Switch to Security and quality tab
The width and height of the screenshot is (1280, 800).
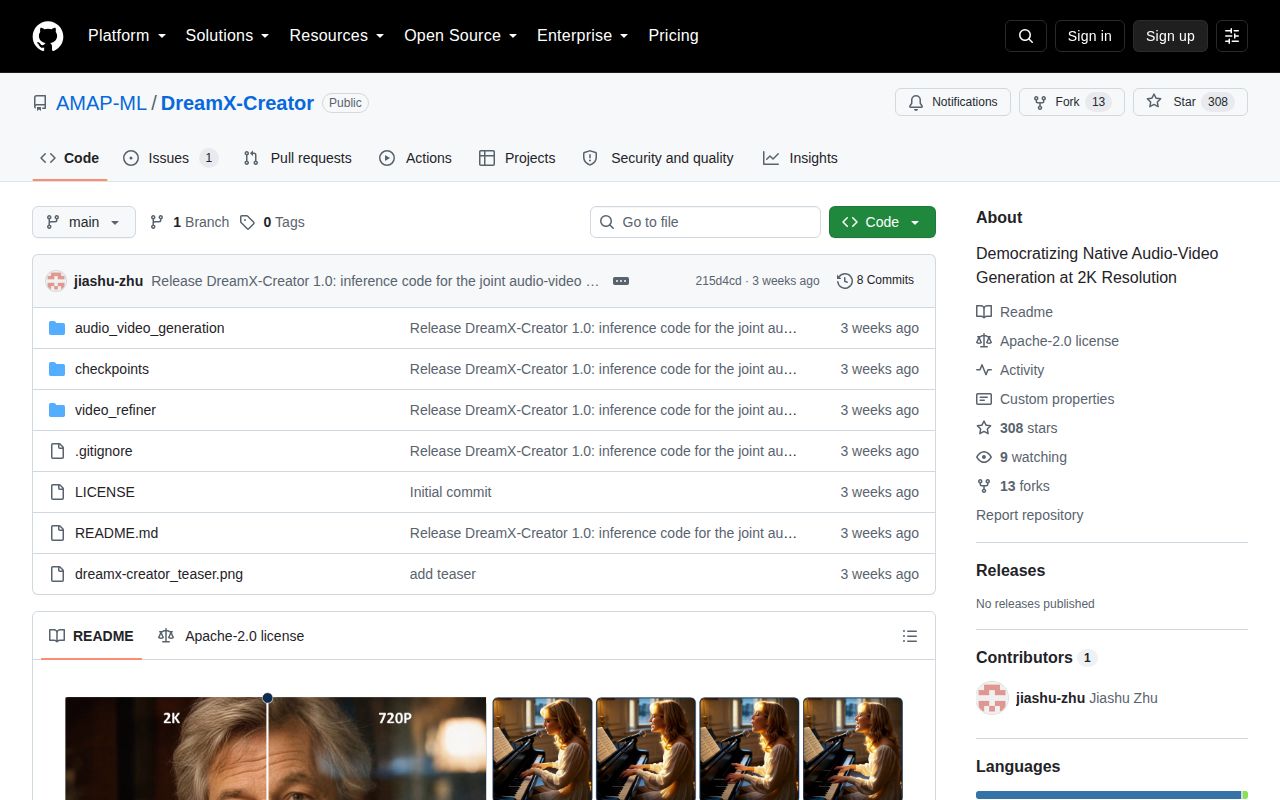658,158
